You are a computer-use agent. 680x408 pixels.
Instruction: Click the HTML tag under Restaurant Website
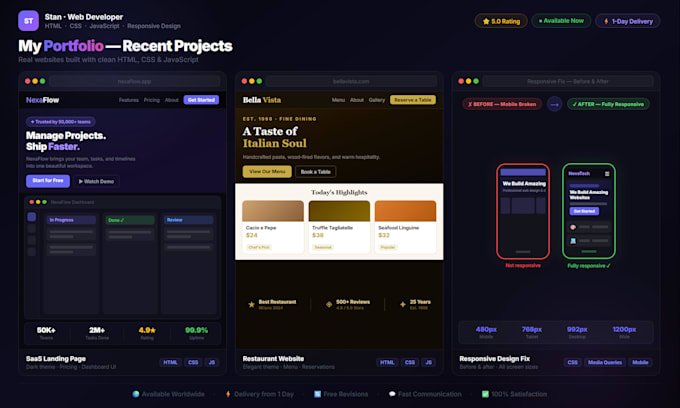(x=387, y=362)
